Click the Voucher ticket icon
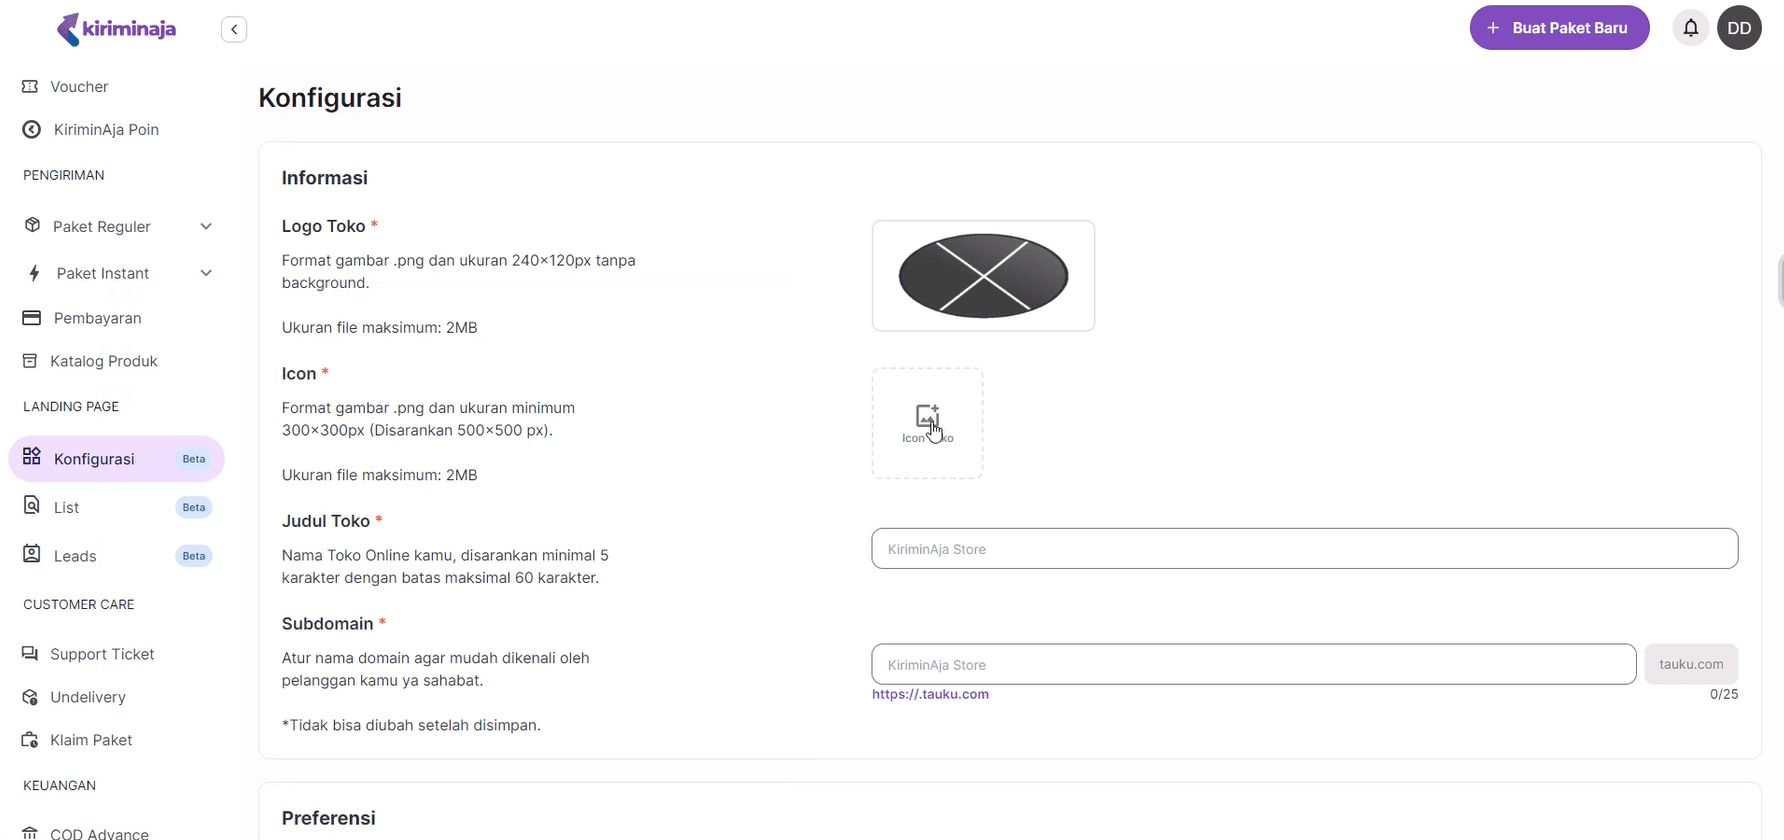 pos(30,87)
